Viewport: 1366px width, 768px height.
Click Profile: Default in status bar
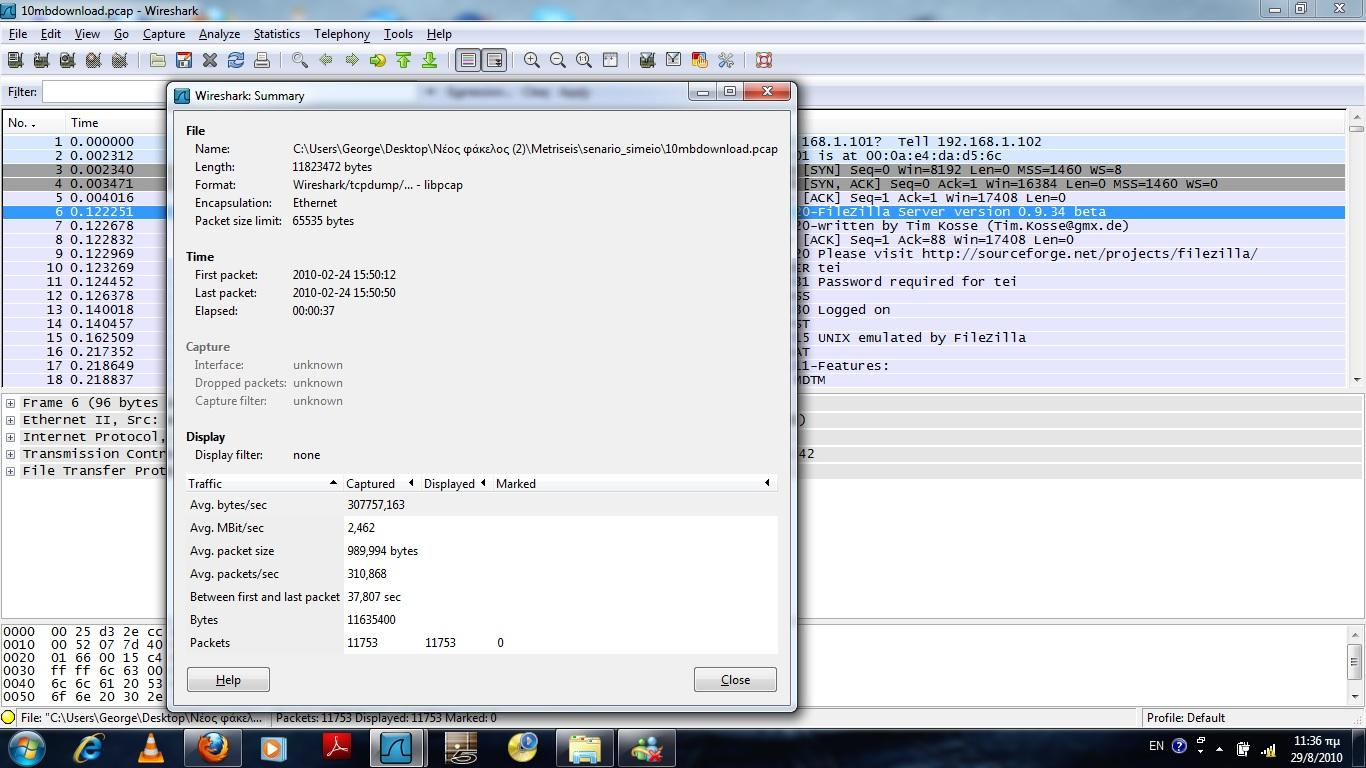coord(1186,718)
